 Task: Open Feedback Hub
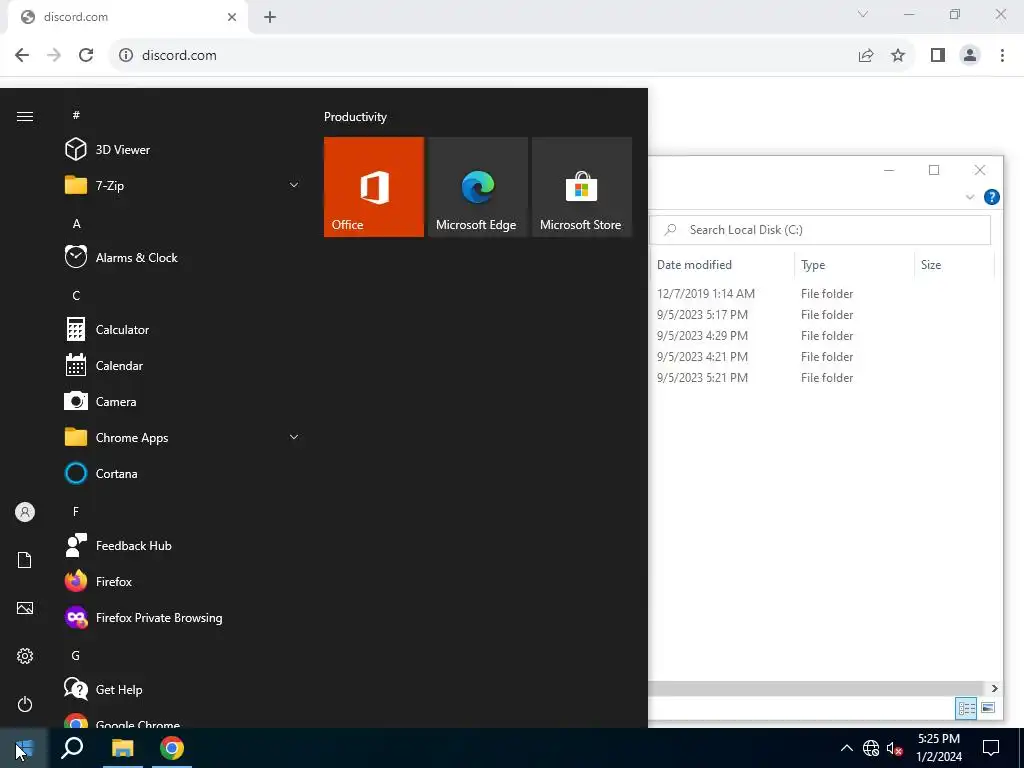pos(183,545)
